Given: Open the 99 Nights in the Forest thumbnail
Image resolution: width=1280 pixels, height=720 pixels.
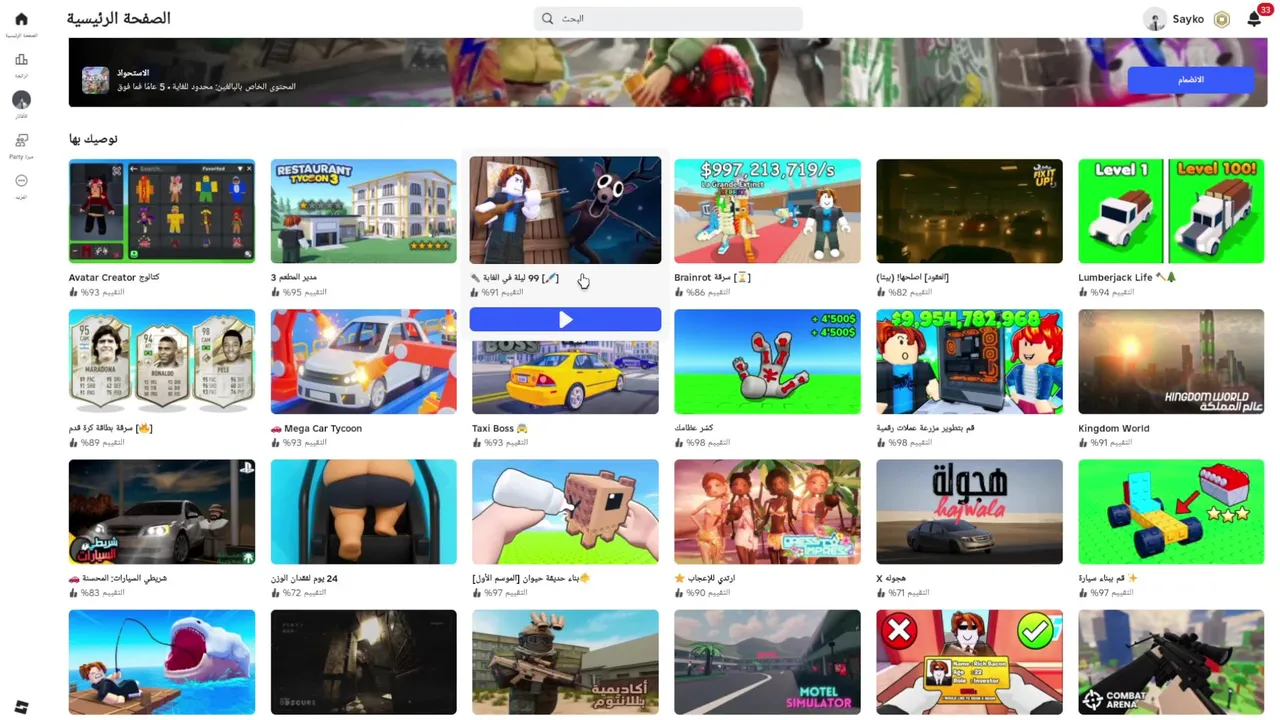Looking at the screenshot, I should click(x=565, y=210).
